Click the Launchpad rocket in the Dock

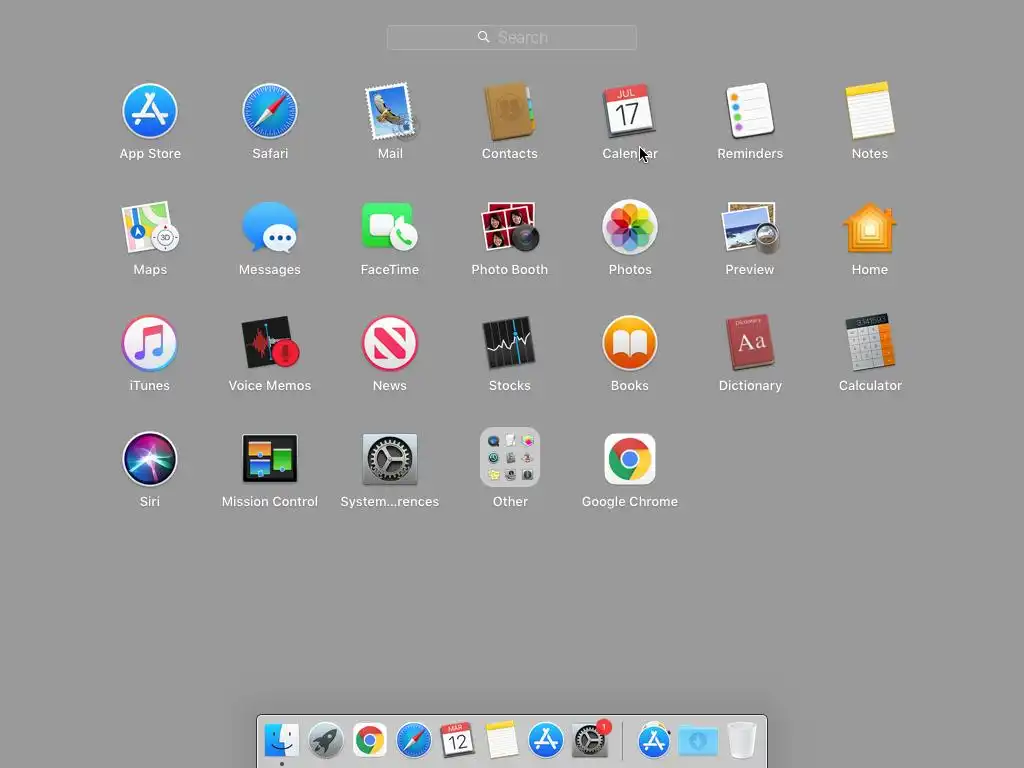325,740
